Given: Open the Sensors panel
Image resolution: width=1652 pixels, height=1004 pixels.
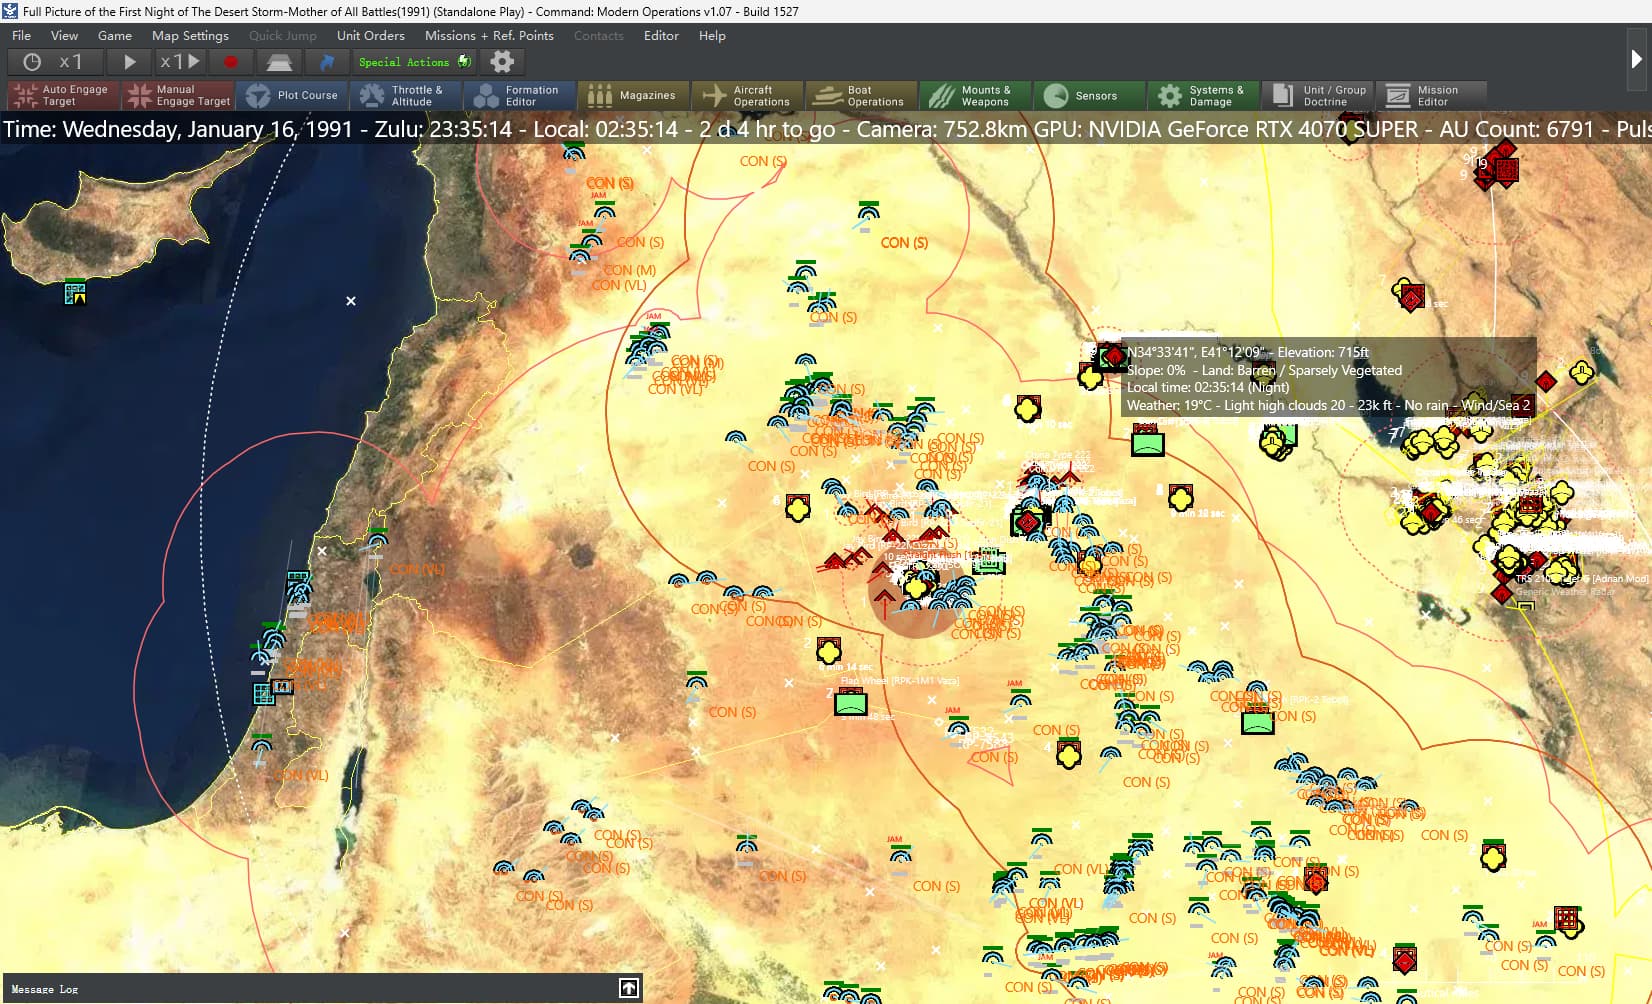Looking at the screenshot, I should [1089, 96].
